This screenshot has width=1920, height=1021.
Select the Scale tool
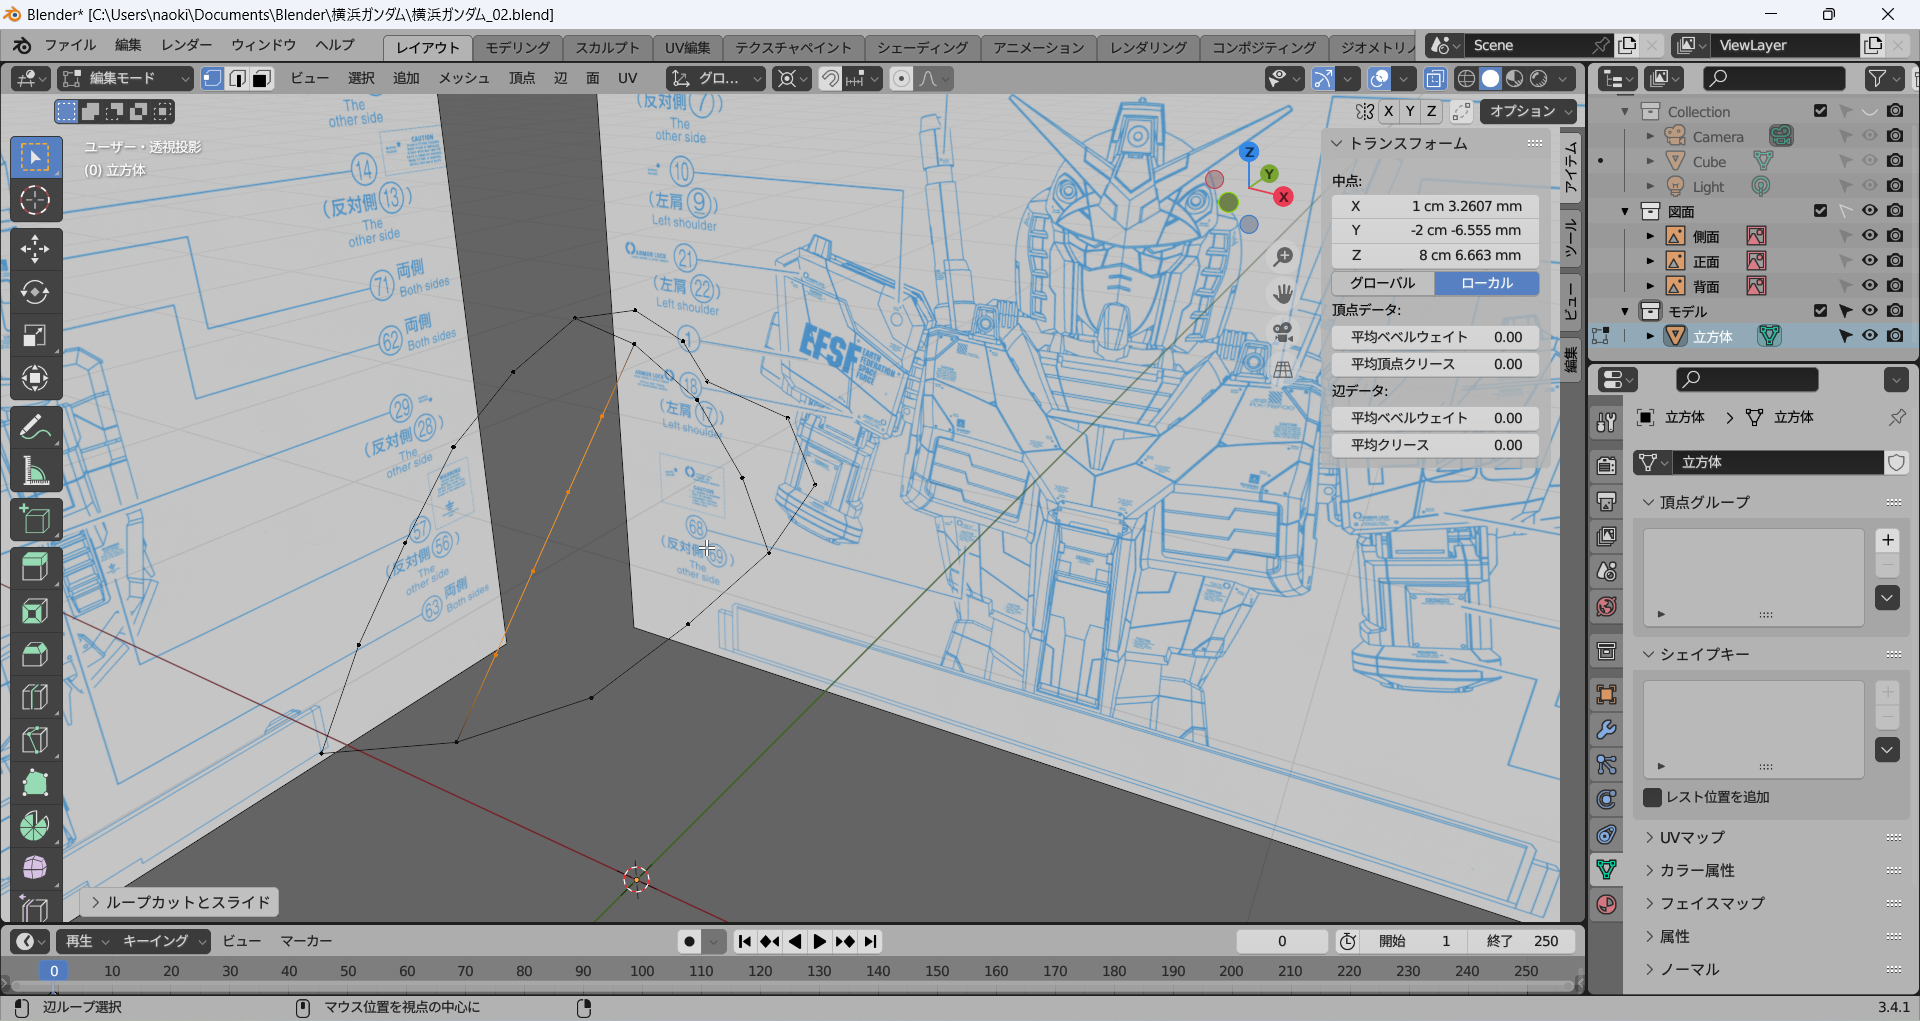click(35, 335)
